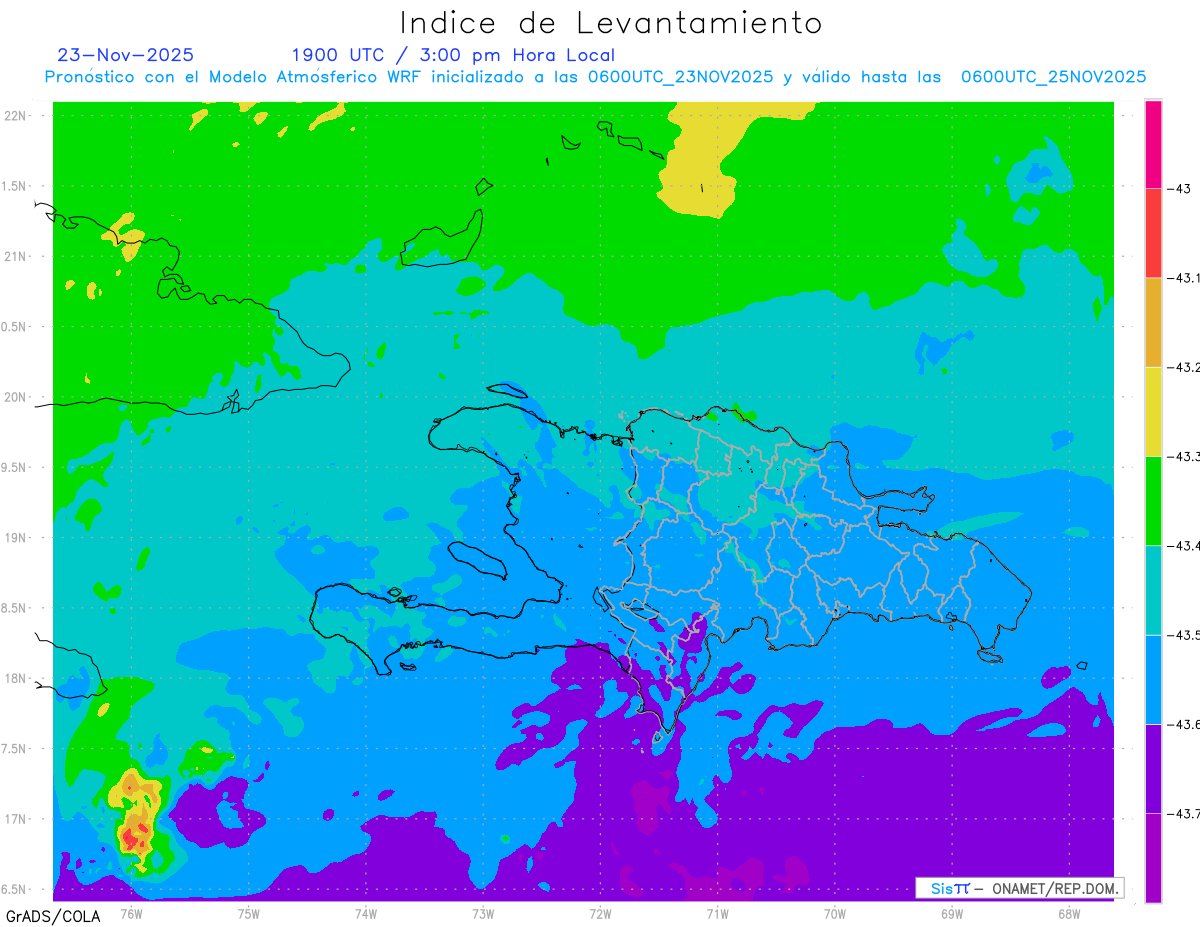Click the '22N' latitude label
Viewport: 1200px width, 927px height.
17,115
